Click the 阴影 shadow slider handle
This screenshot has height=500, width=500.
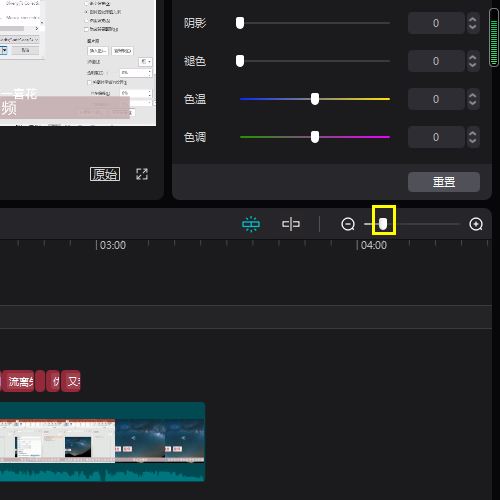coord(240,23)
